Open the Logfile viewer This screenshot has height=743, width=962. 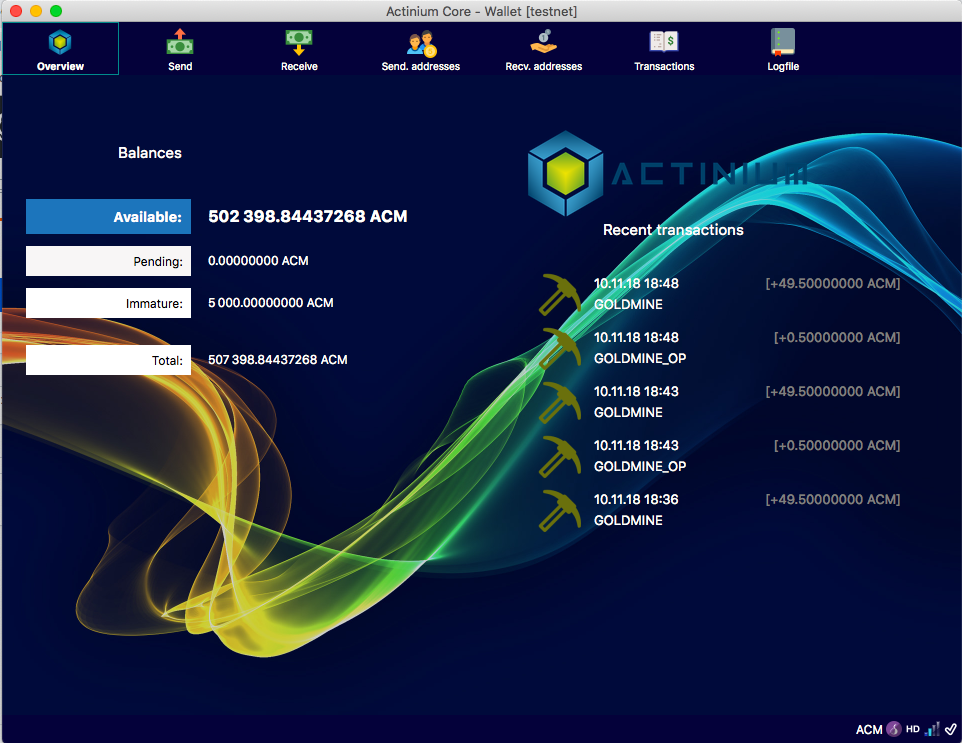(783, 49)
